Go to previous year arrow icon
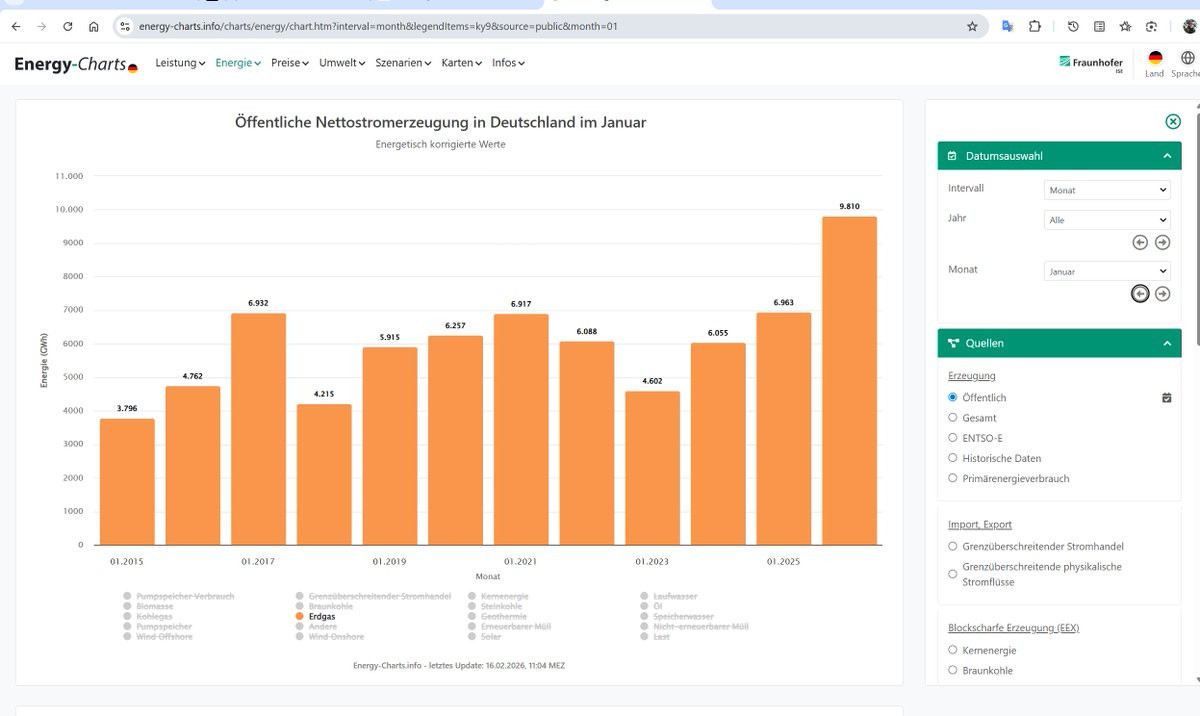The width and height of the screenshot is (1200, 716). 1140,242
